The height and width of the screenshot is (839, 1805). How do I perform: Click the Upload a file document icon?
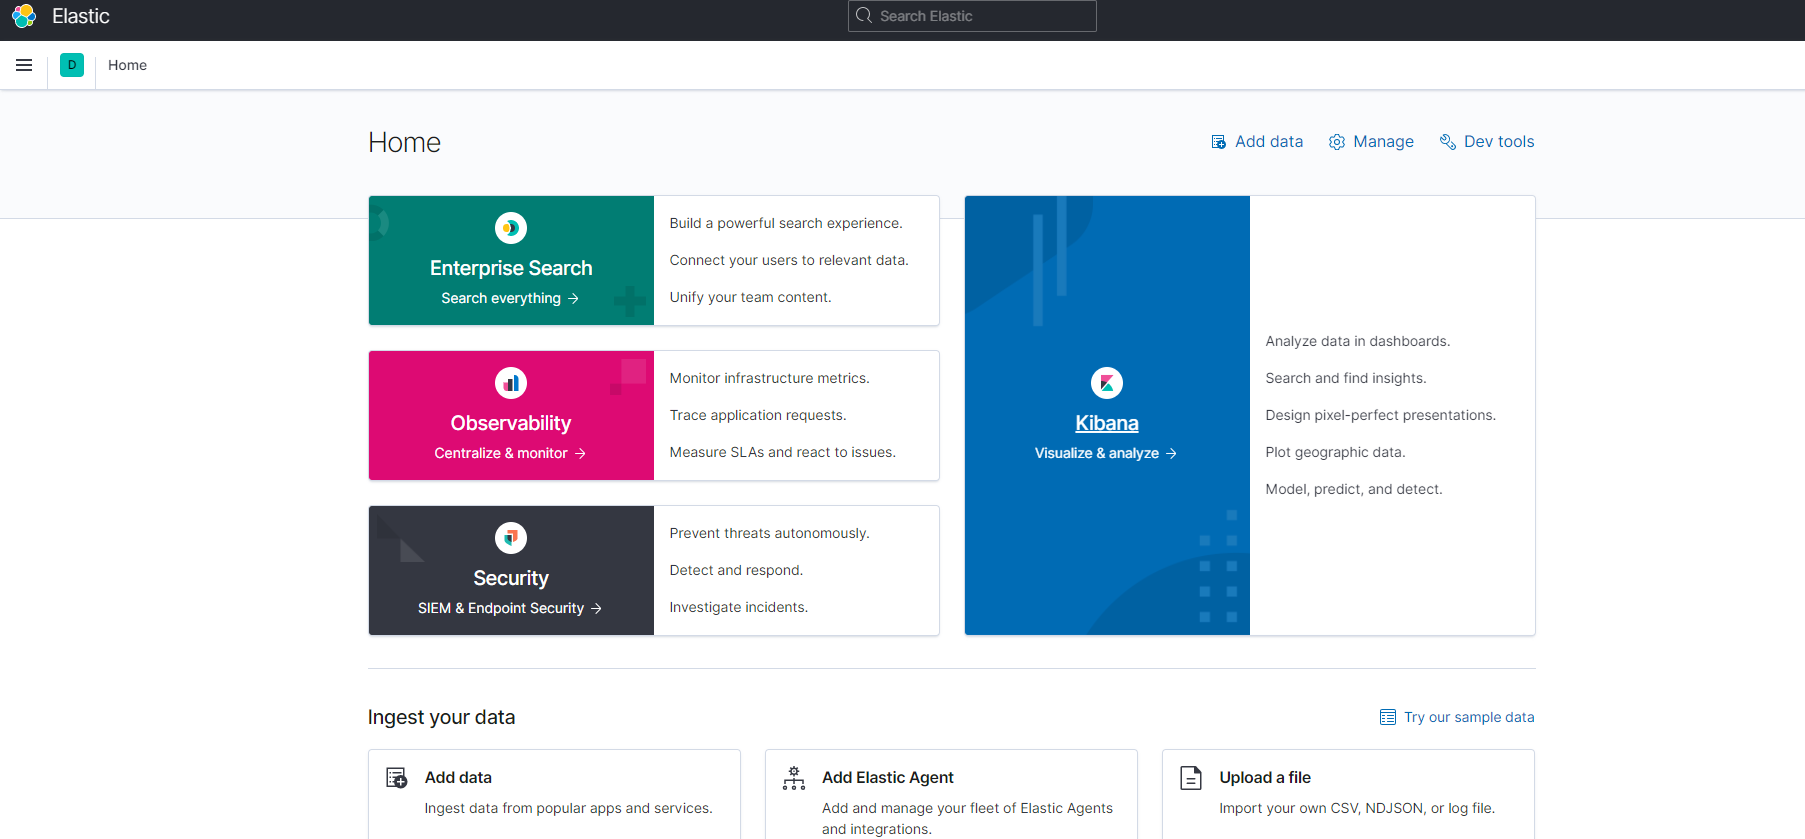coord(1191,778)
